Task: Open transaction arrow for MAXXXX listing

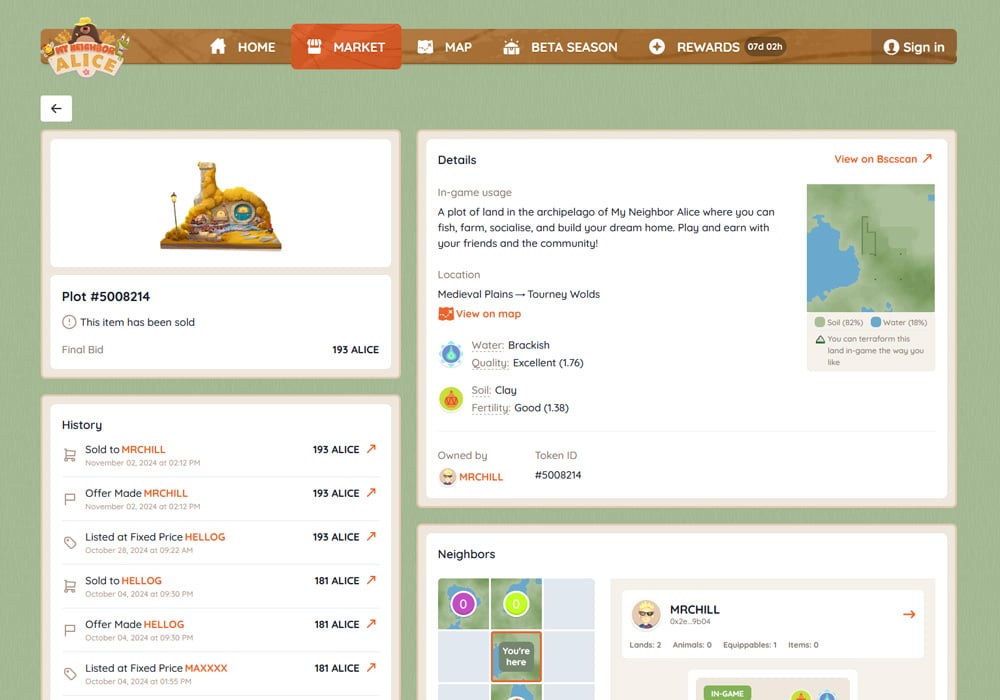Action: [x=371, y=667]
